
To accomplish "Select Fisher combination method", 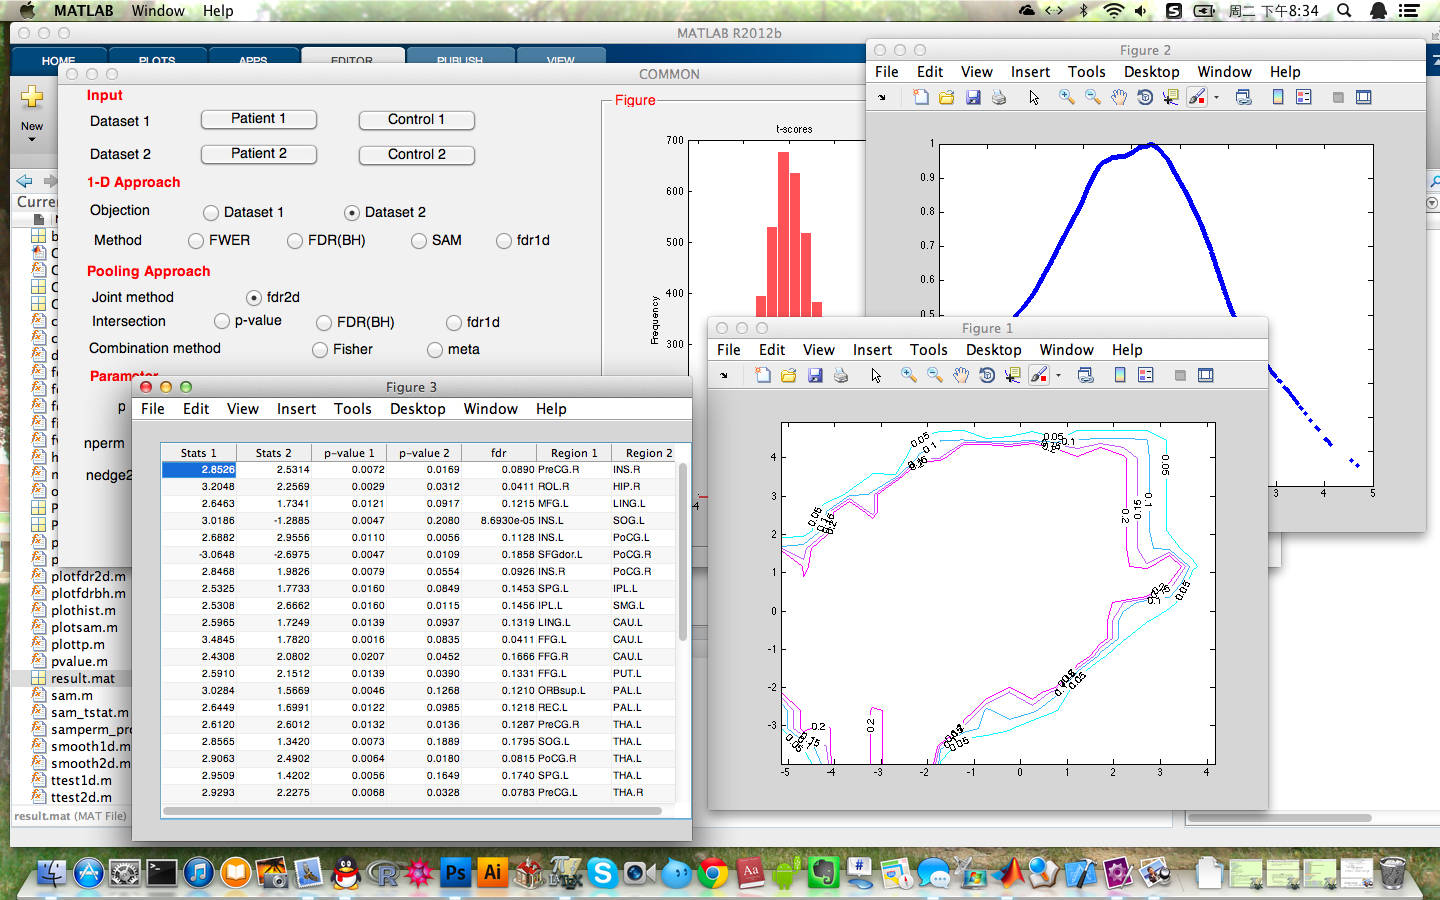I will [320, 350].
